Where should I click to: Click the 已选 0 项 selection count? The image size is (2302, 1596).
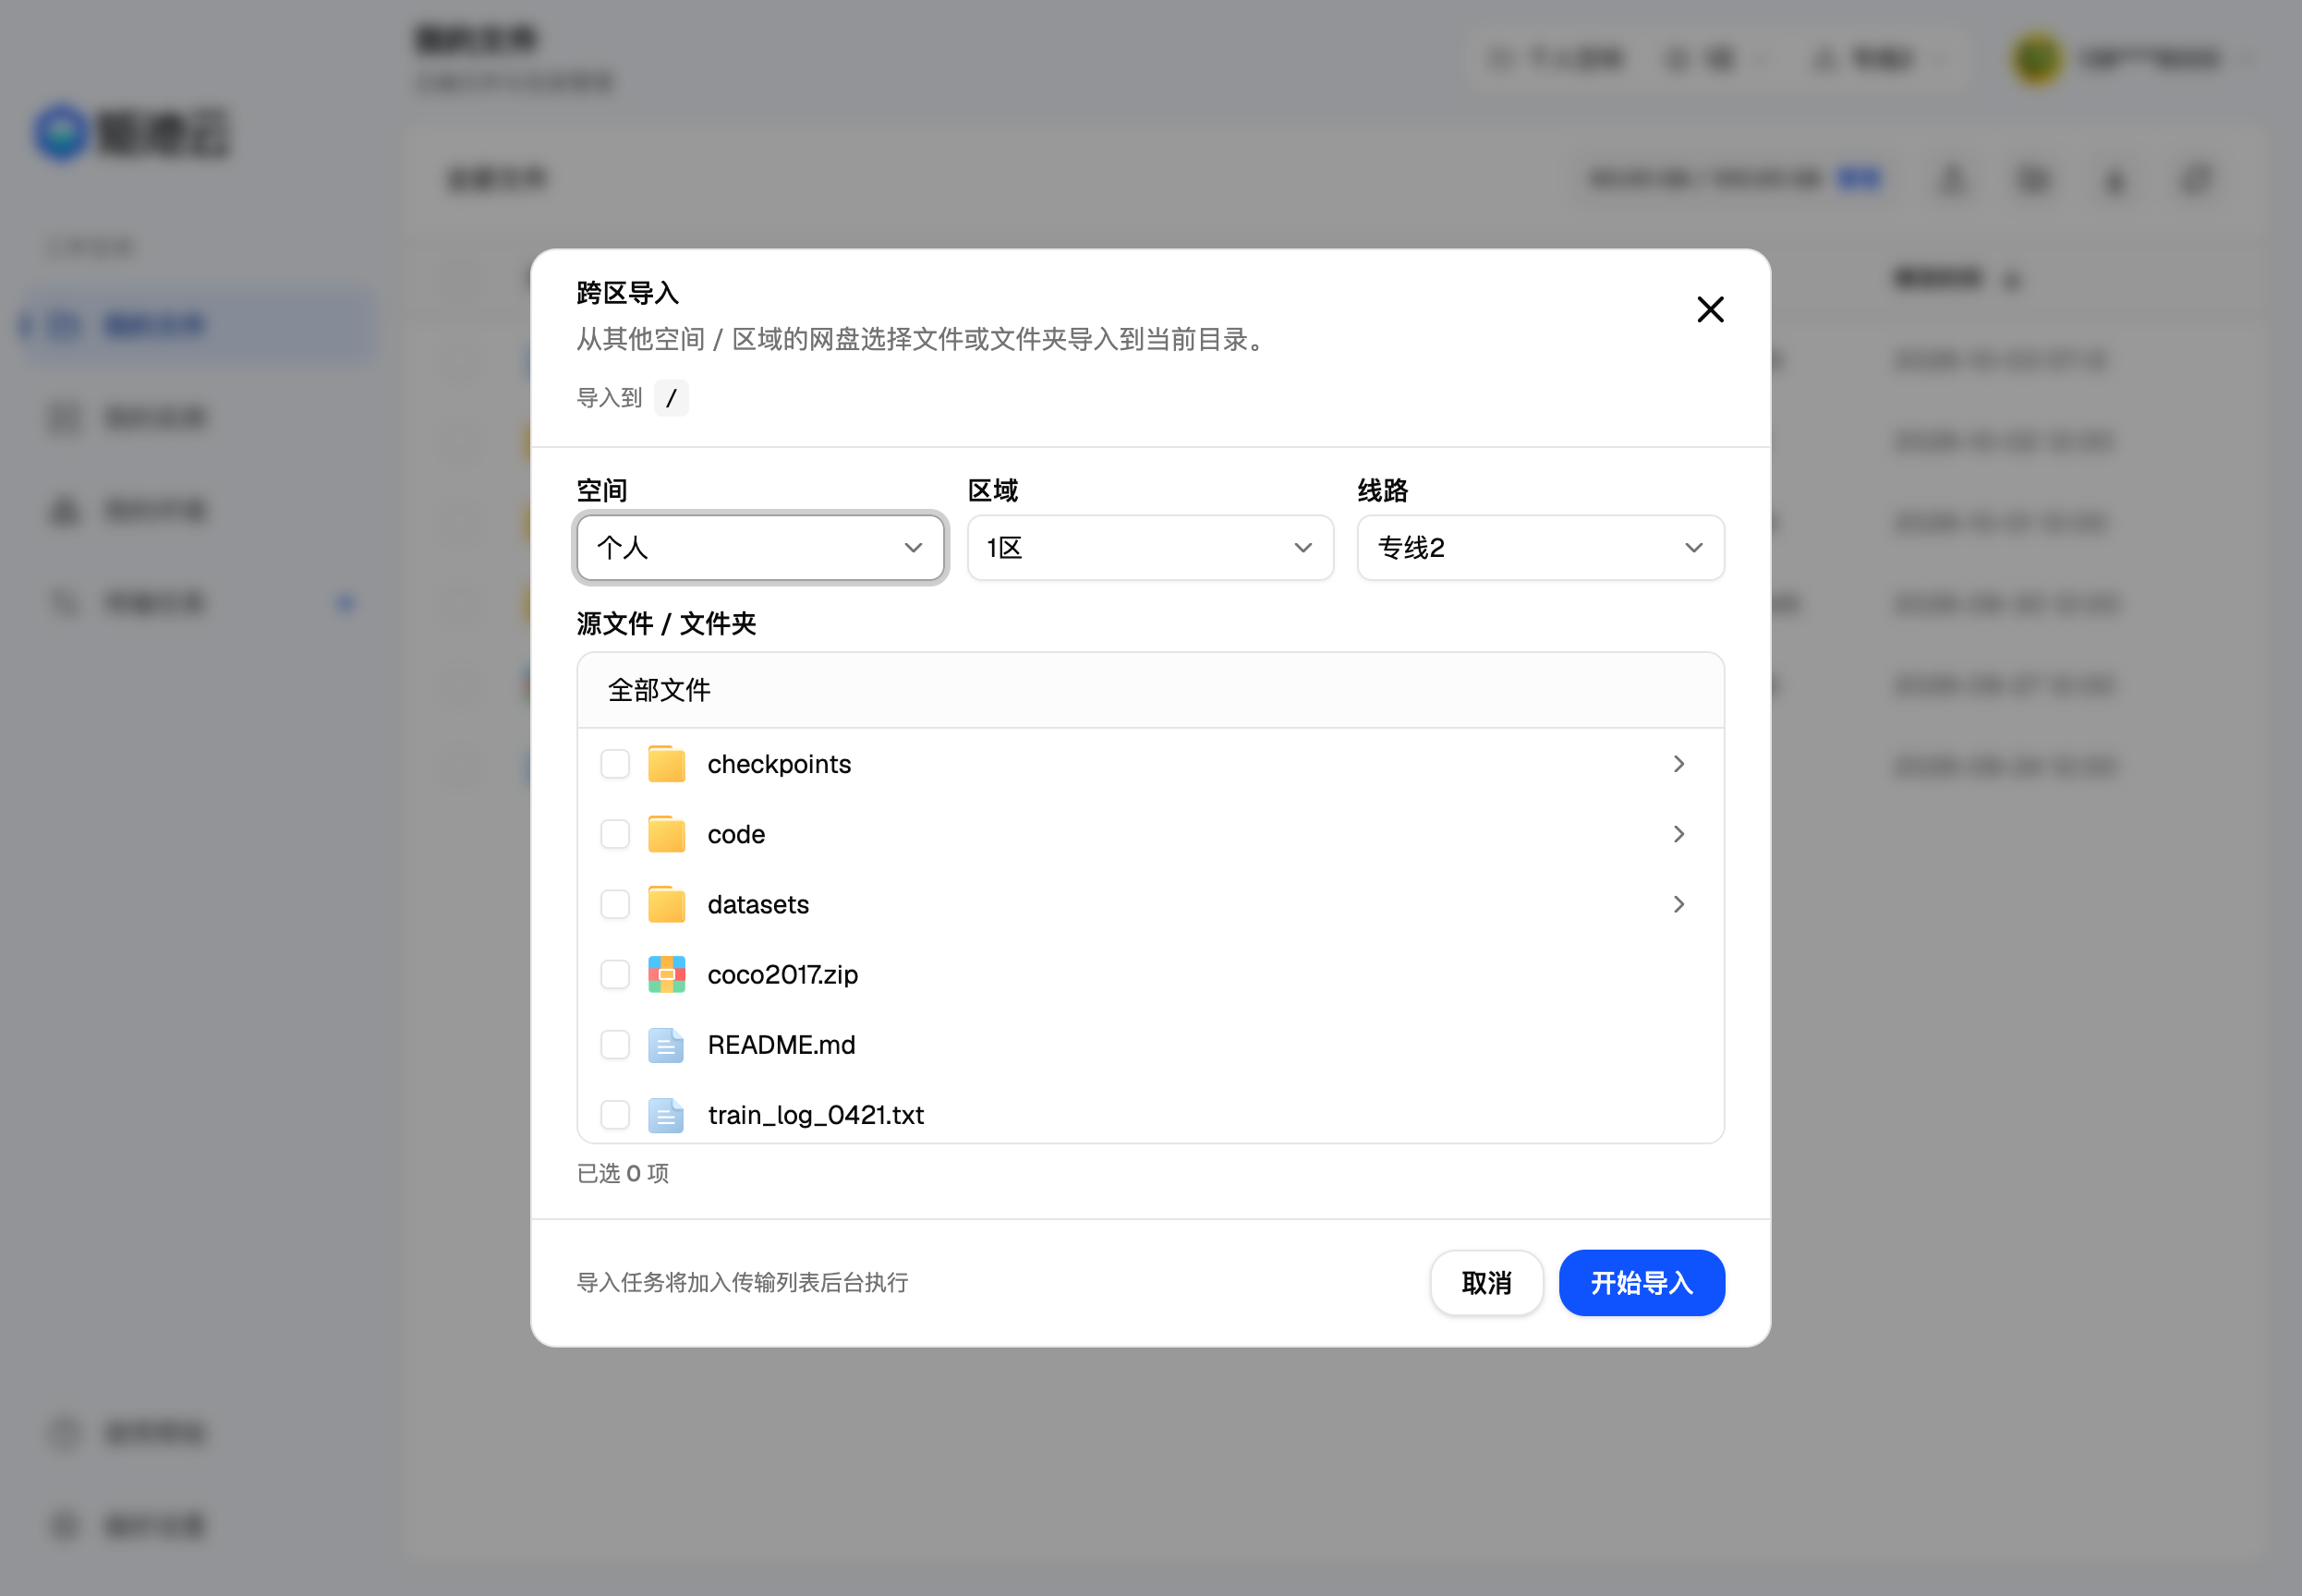coord(623,1173)
